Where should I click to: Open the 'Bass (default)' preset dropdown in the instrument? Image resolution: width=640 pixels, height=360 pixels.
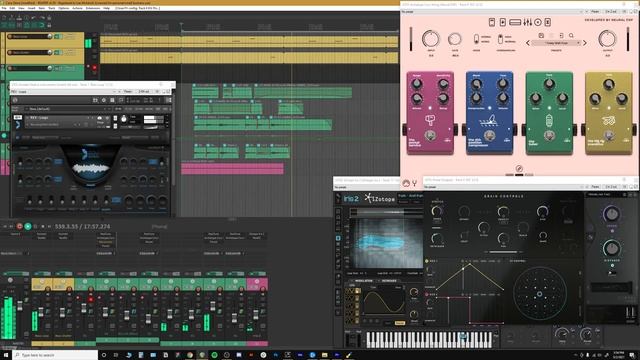click(68, 109)
